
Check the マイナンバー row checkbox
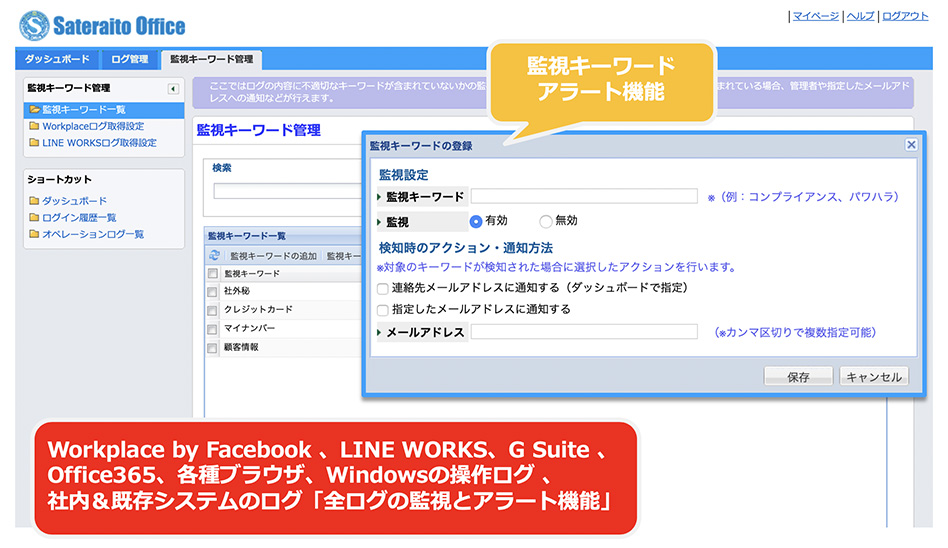[212, 330]
